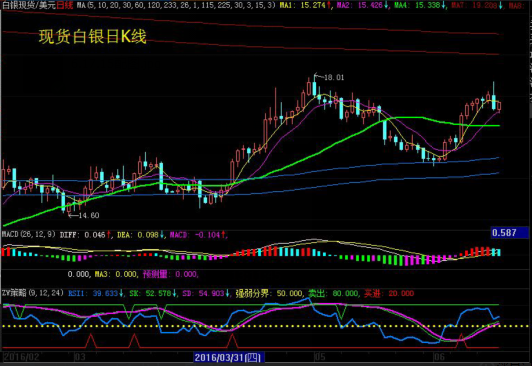The width and height of the screenshot is (532, 366).
Task: Click the DIFF 0.046 value label
Action: [x=86, y=235]
